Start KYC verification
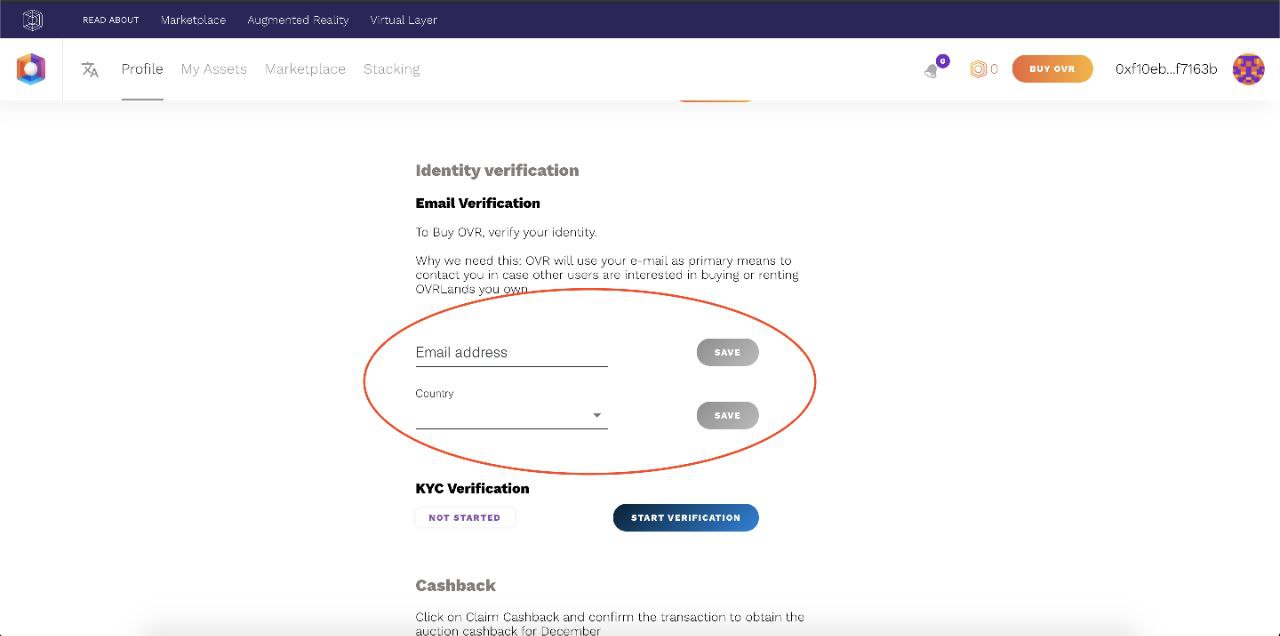This screenshot has height=636, width=1280. [685, 517]
